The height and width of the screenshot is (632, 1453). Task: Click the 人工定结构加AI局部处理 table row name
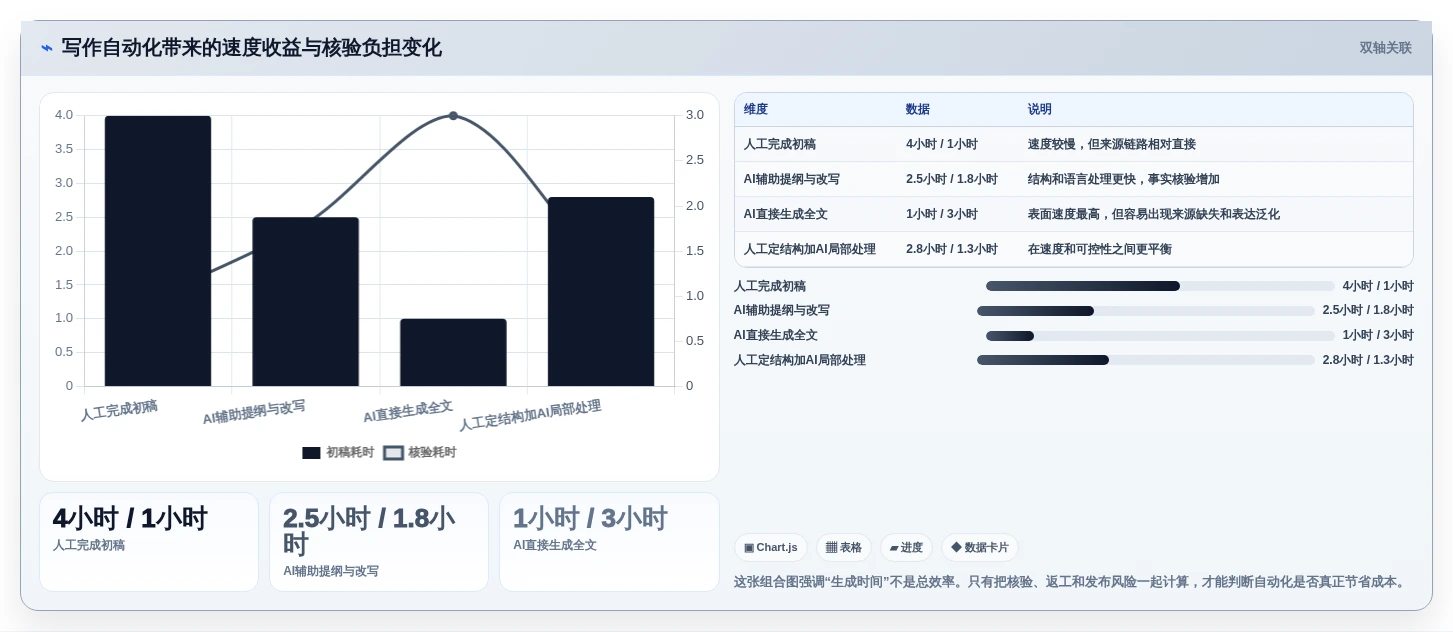810,249
